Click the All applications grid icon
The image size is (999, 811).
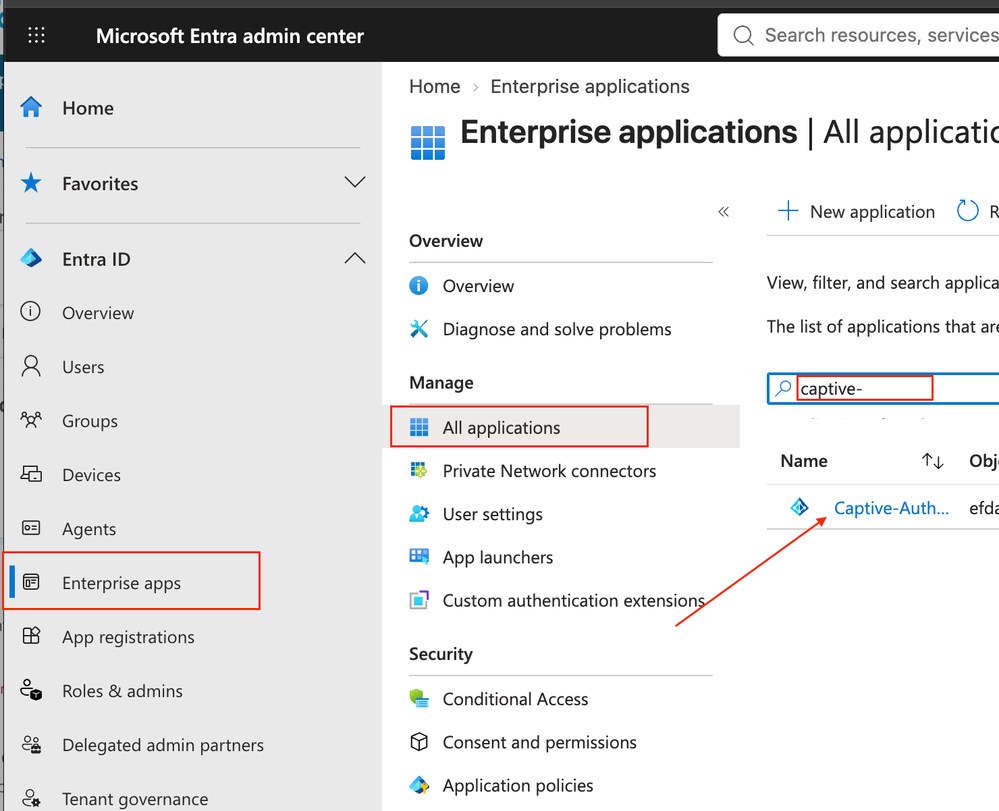click(419, 427)
